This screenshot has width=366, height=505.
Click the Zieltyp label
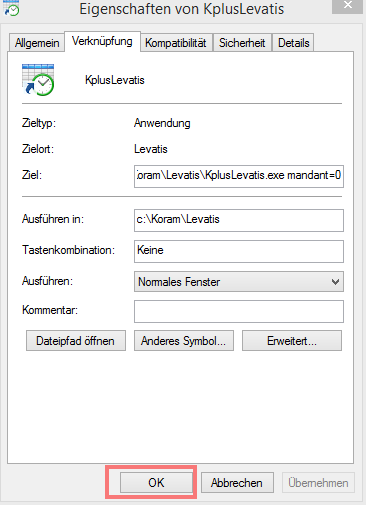(39, 123)
